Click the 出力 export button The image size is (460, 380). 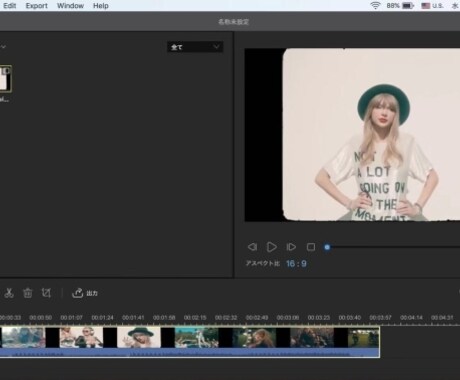85,293
